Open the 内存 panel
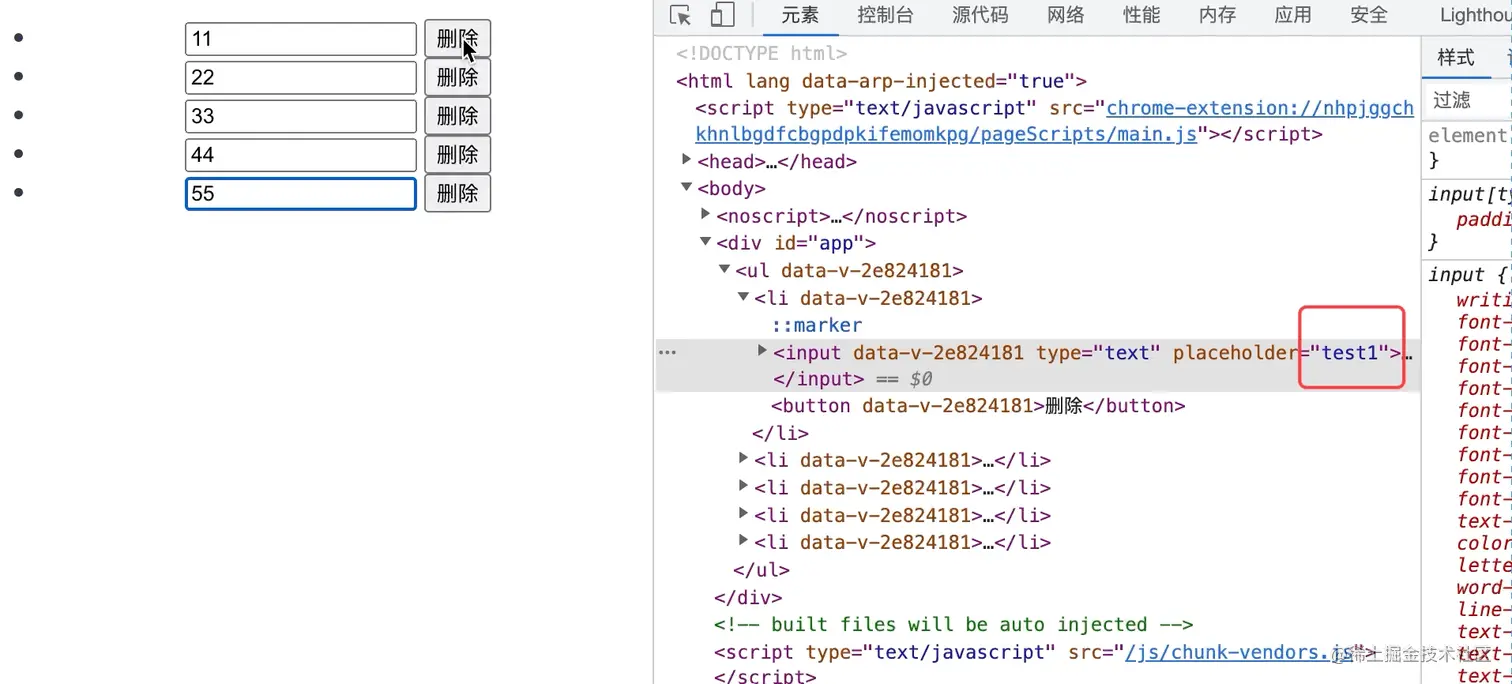1512x684 pixels. click(1216, 15)
